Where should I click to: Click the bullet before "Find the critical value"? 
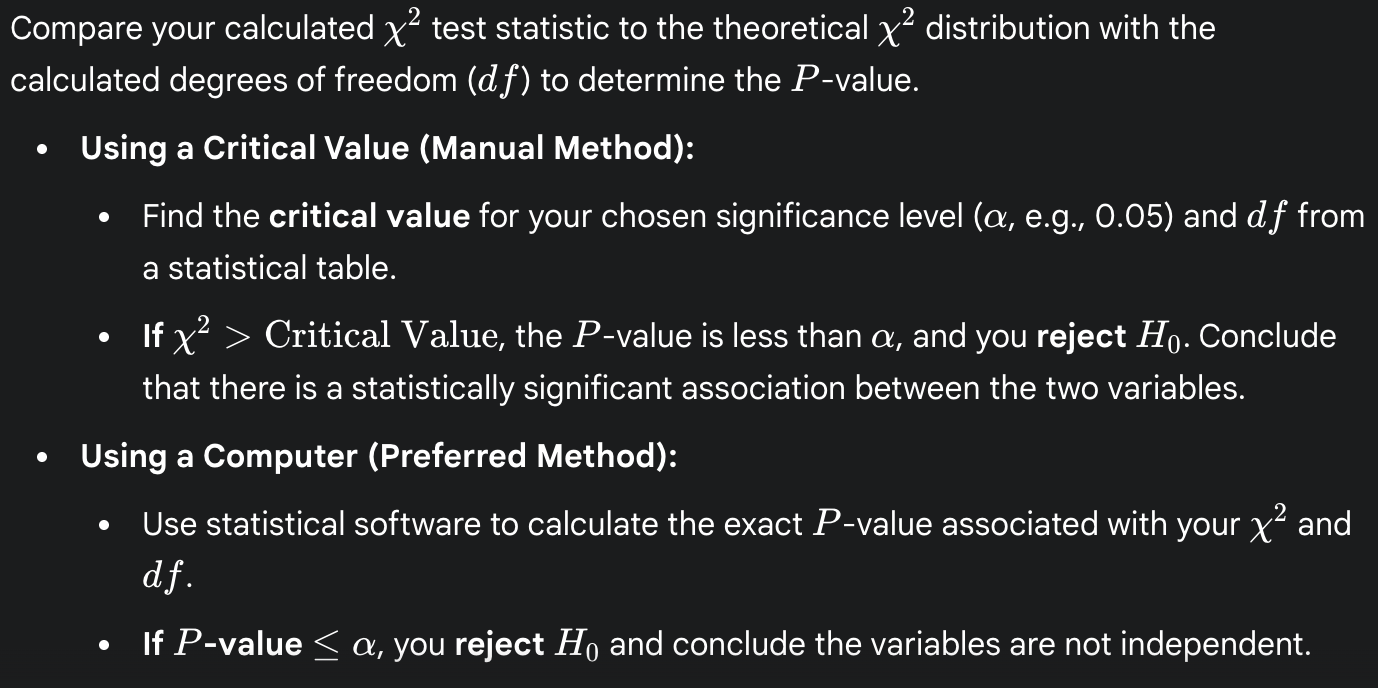pos(104,218)
